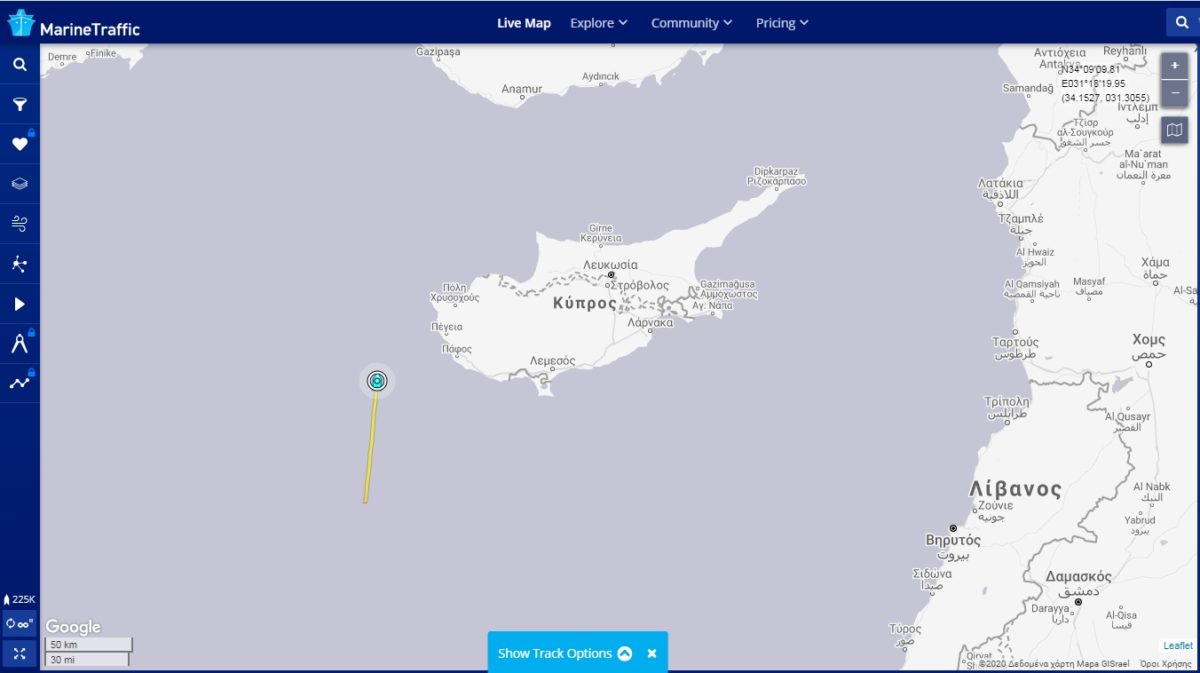Expand the Explore dropdown menu
1200x673 pixels.
click(x=598, y=23)
